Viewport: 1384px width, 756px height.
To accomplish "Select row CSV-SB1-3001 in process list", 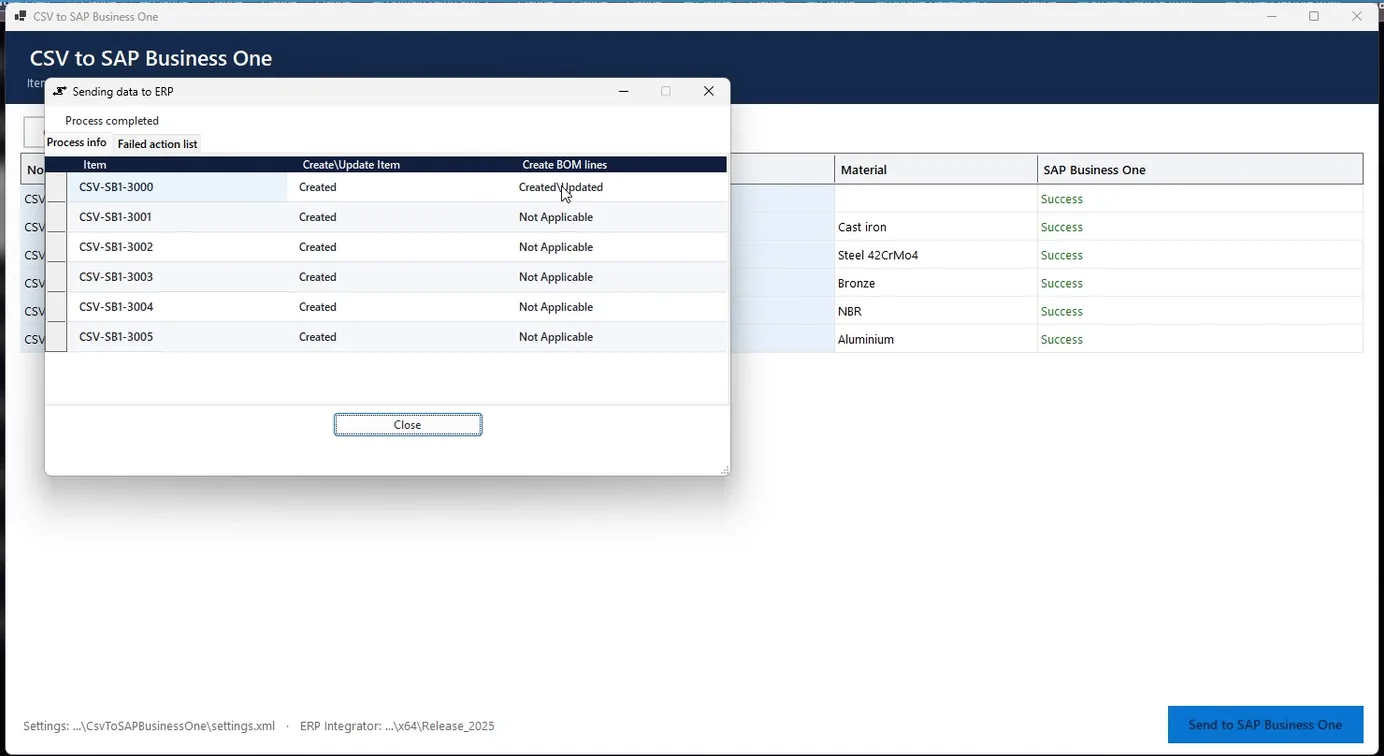I will click(386, 217).
